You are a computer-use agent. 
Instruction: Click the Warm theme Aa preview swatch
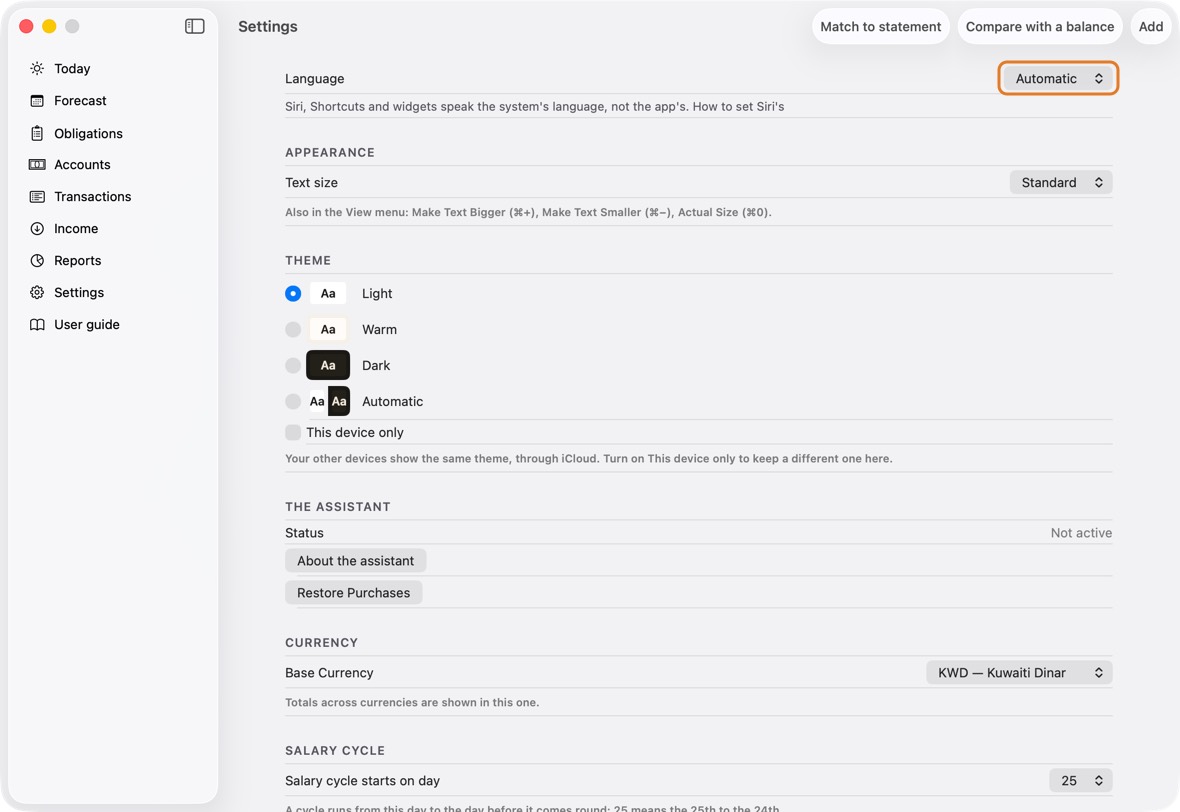pyautogui.click(x=328, y=330)
